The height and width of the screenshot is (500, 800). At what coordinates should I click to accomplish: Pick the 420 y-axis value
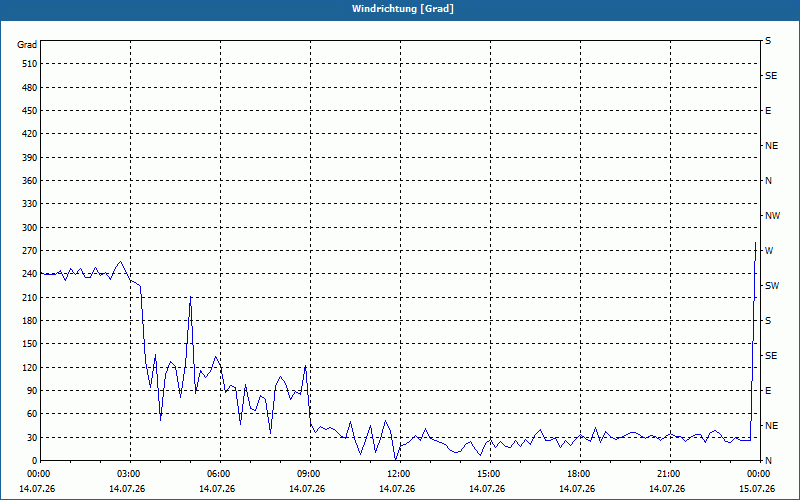click(30, 134)
